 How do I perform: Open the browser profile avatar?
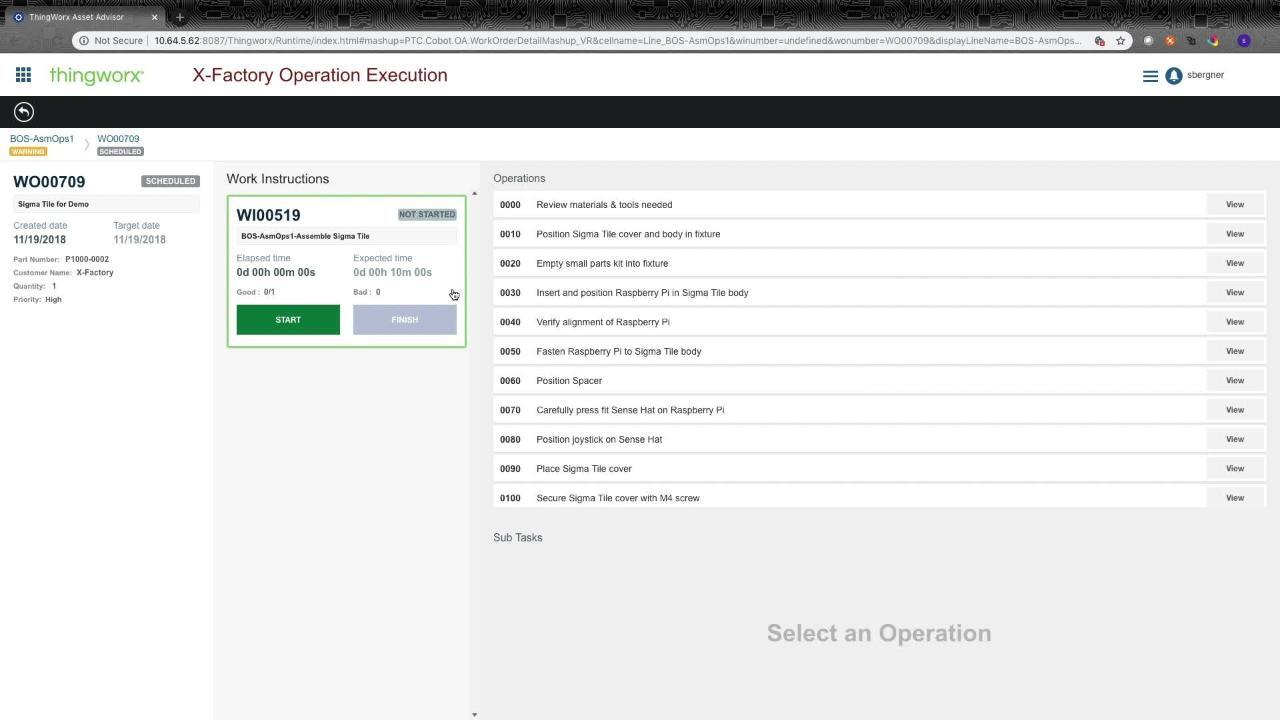1244,41
